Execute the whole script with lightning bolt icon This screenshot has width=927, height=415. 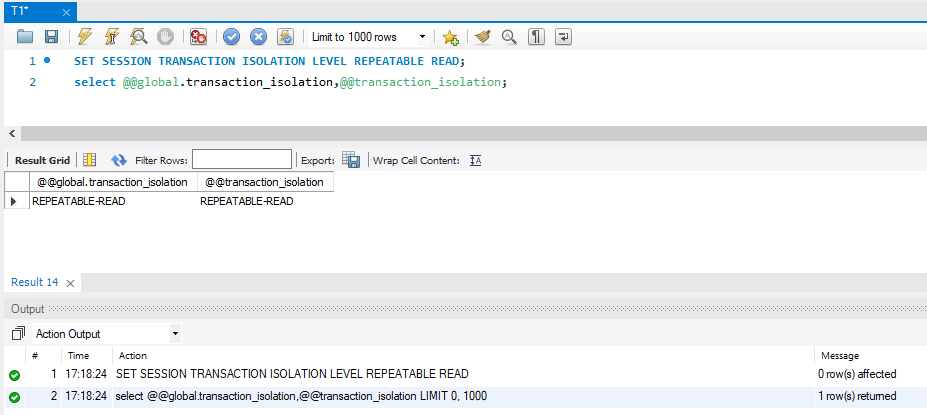click(85, 37)
